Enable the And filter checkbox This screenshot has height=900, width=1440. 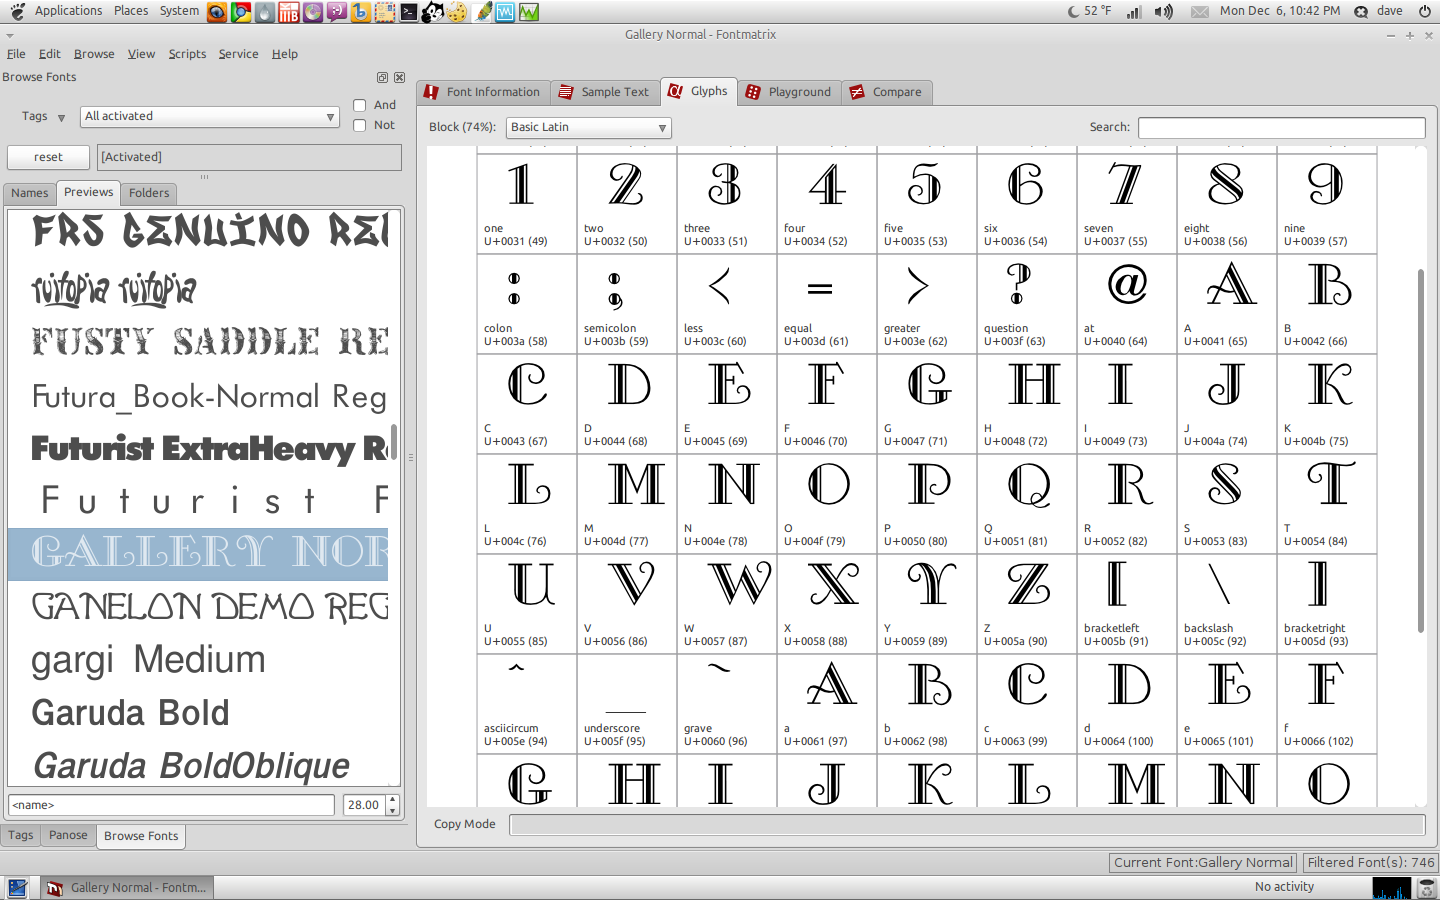click(x=360, y=105)
